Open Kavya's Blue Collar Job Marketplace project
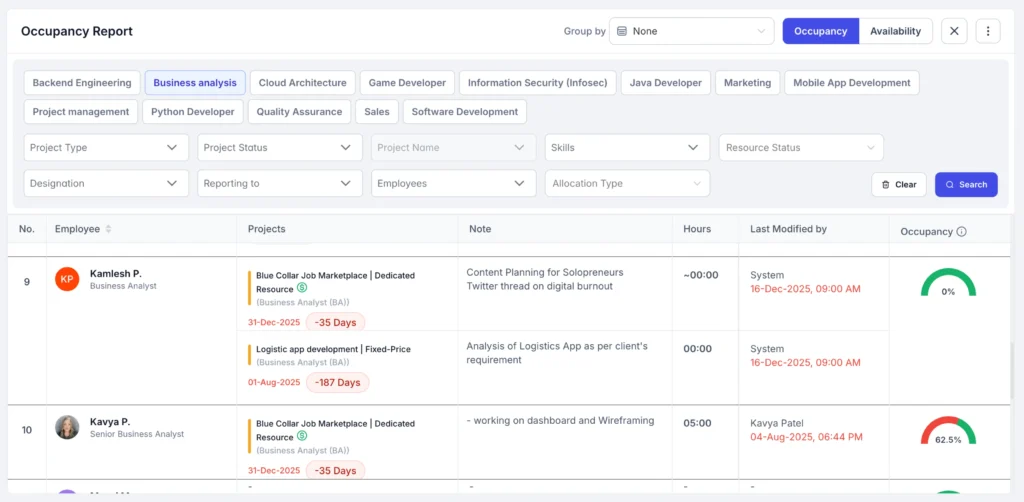1024x502 pixels. [335, 430]
